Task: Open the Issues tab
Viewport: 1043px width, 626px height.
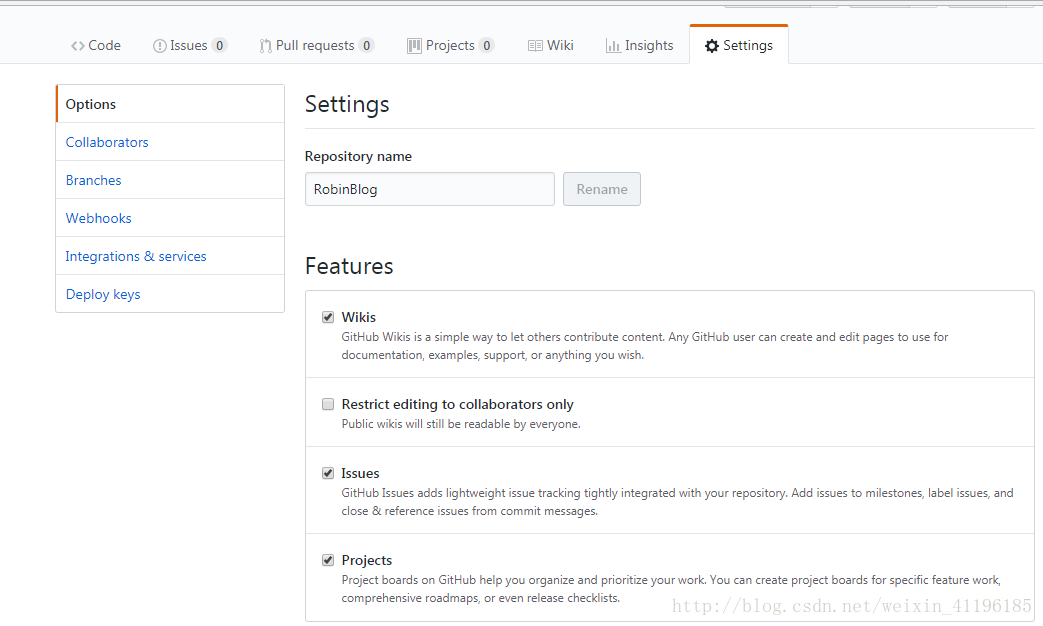Action: point(190,45)
